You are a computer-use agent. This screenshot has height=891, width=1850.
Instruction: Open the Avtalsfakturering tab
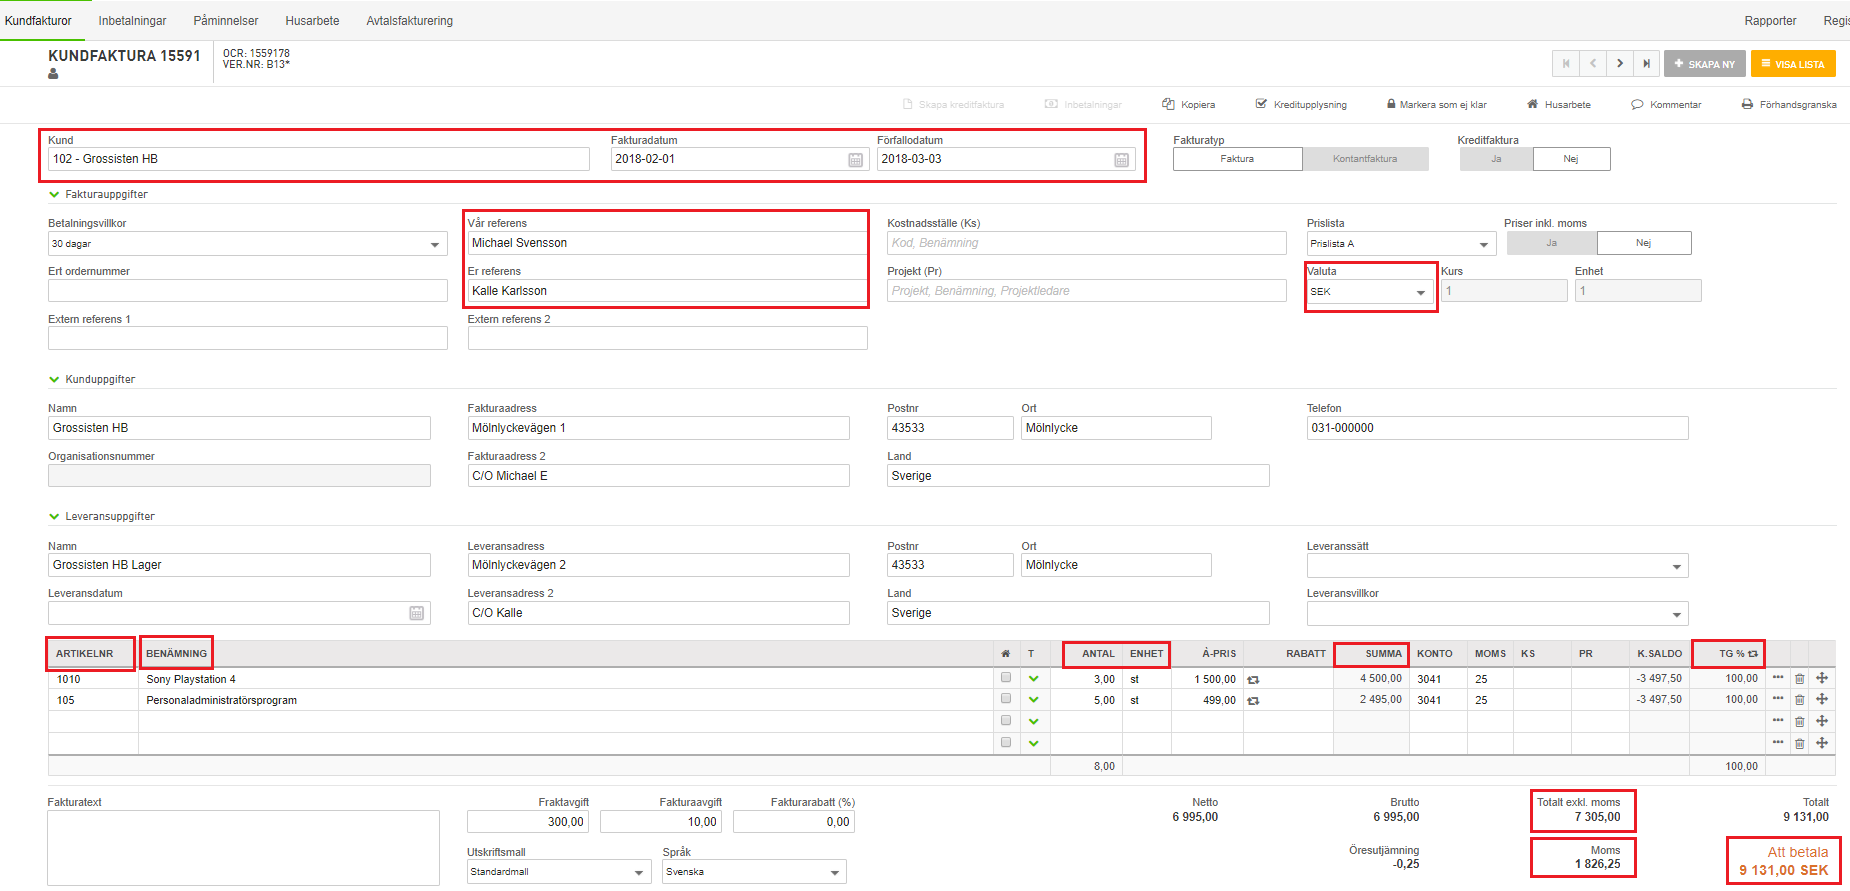(409, 21)
